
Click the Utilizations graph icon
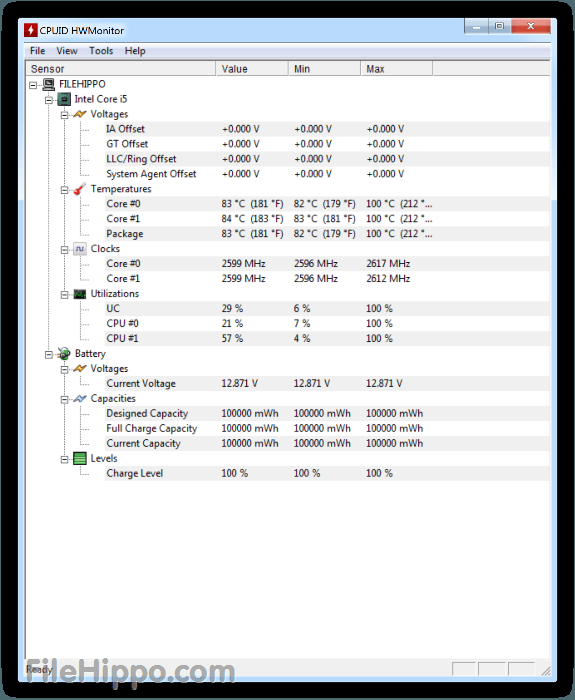[x=80, y=294]
